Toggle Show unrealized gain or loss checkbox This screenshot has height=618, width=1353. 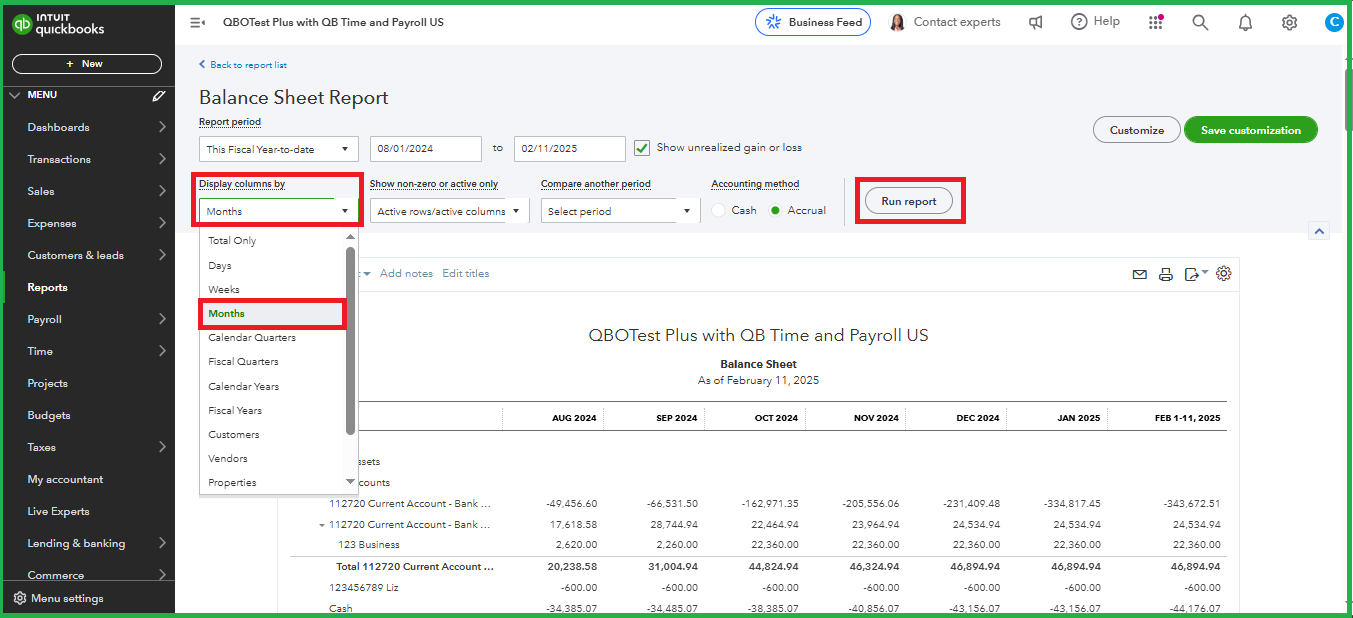[642, 148]
